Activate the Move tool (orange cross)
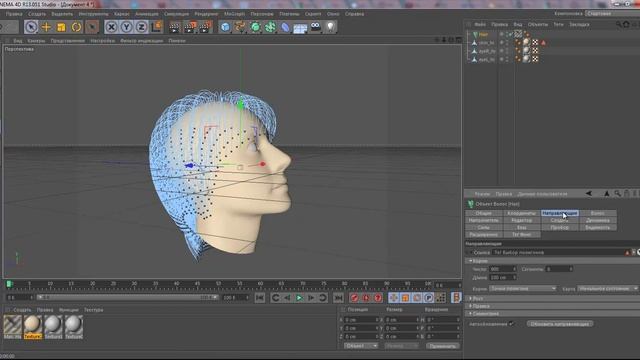Viewport: 640px width, 360px height. point(46,27)
